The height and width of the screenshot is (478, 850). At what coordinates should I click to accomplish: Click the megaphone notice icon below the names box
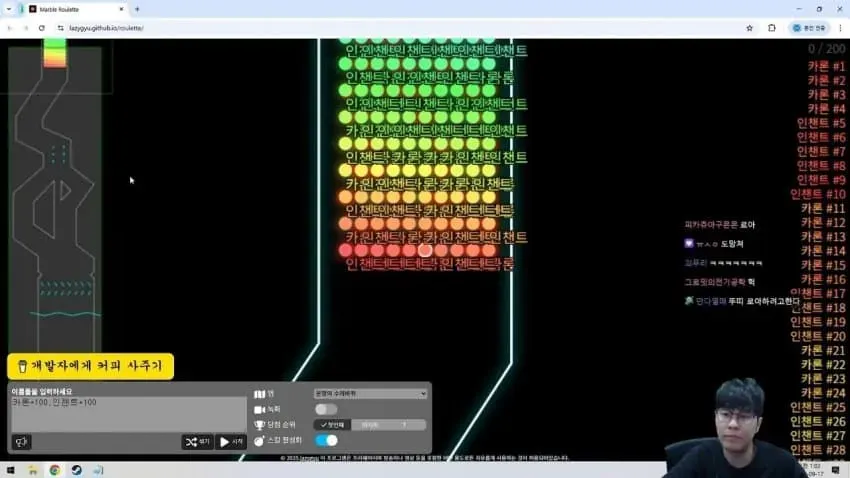coord(21,442)
